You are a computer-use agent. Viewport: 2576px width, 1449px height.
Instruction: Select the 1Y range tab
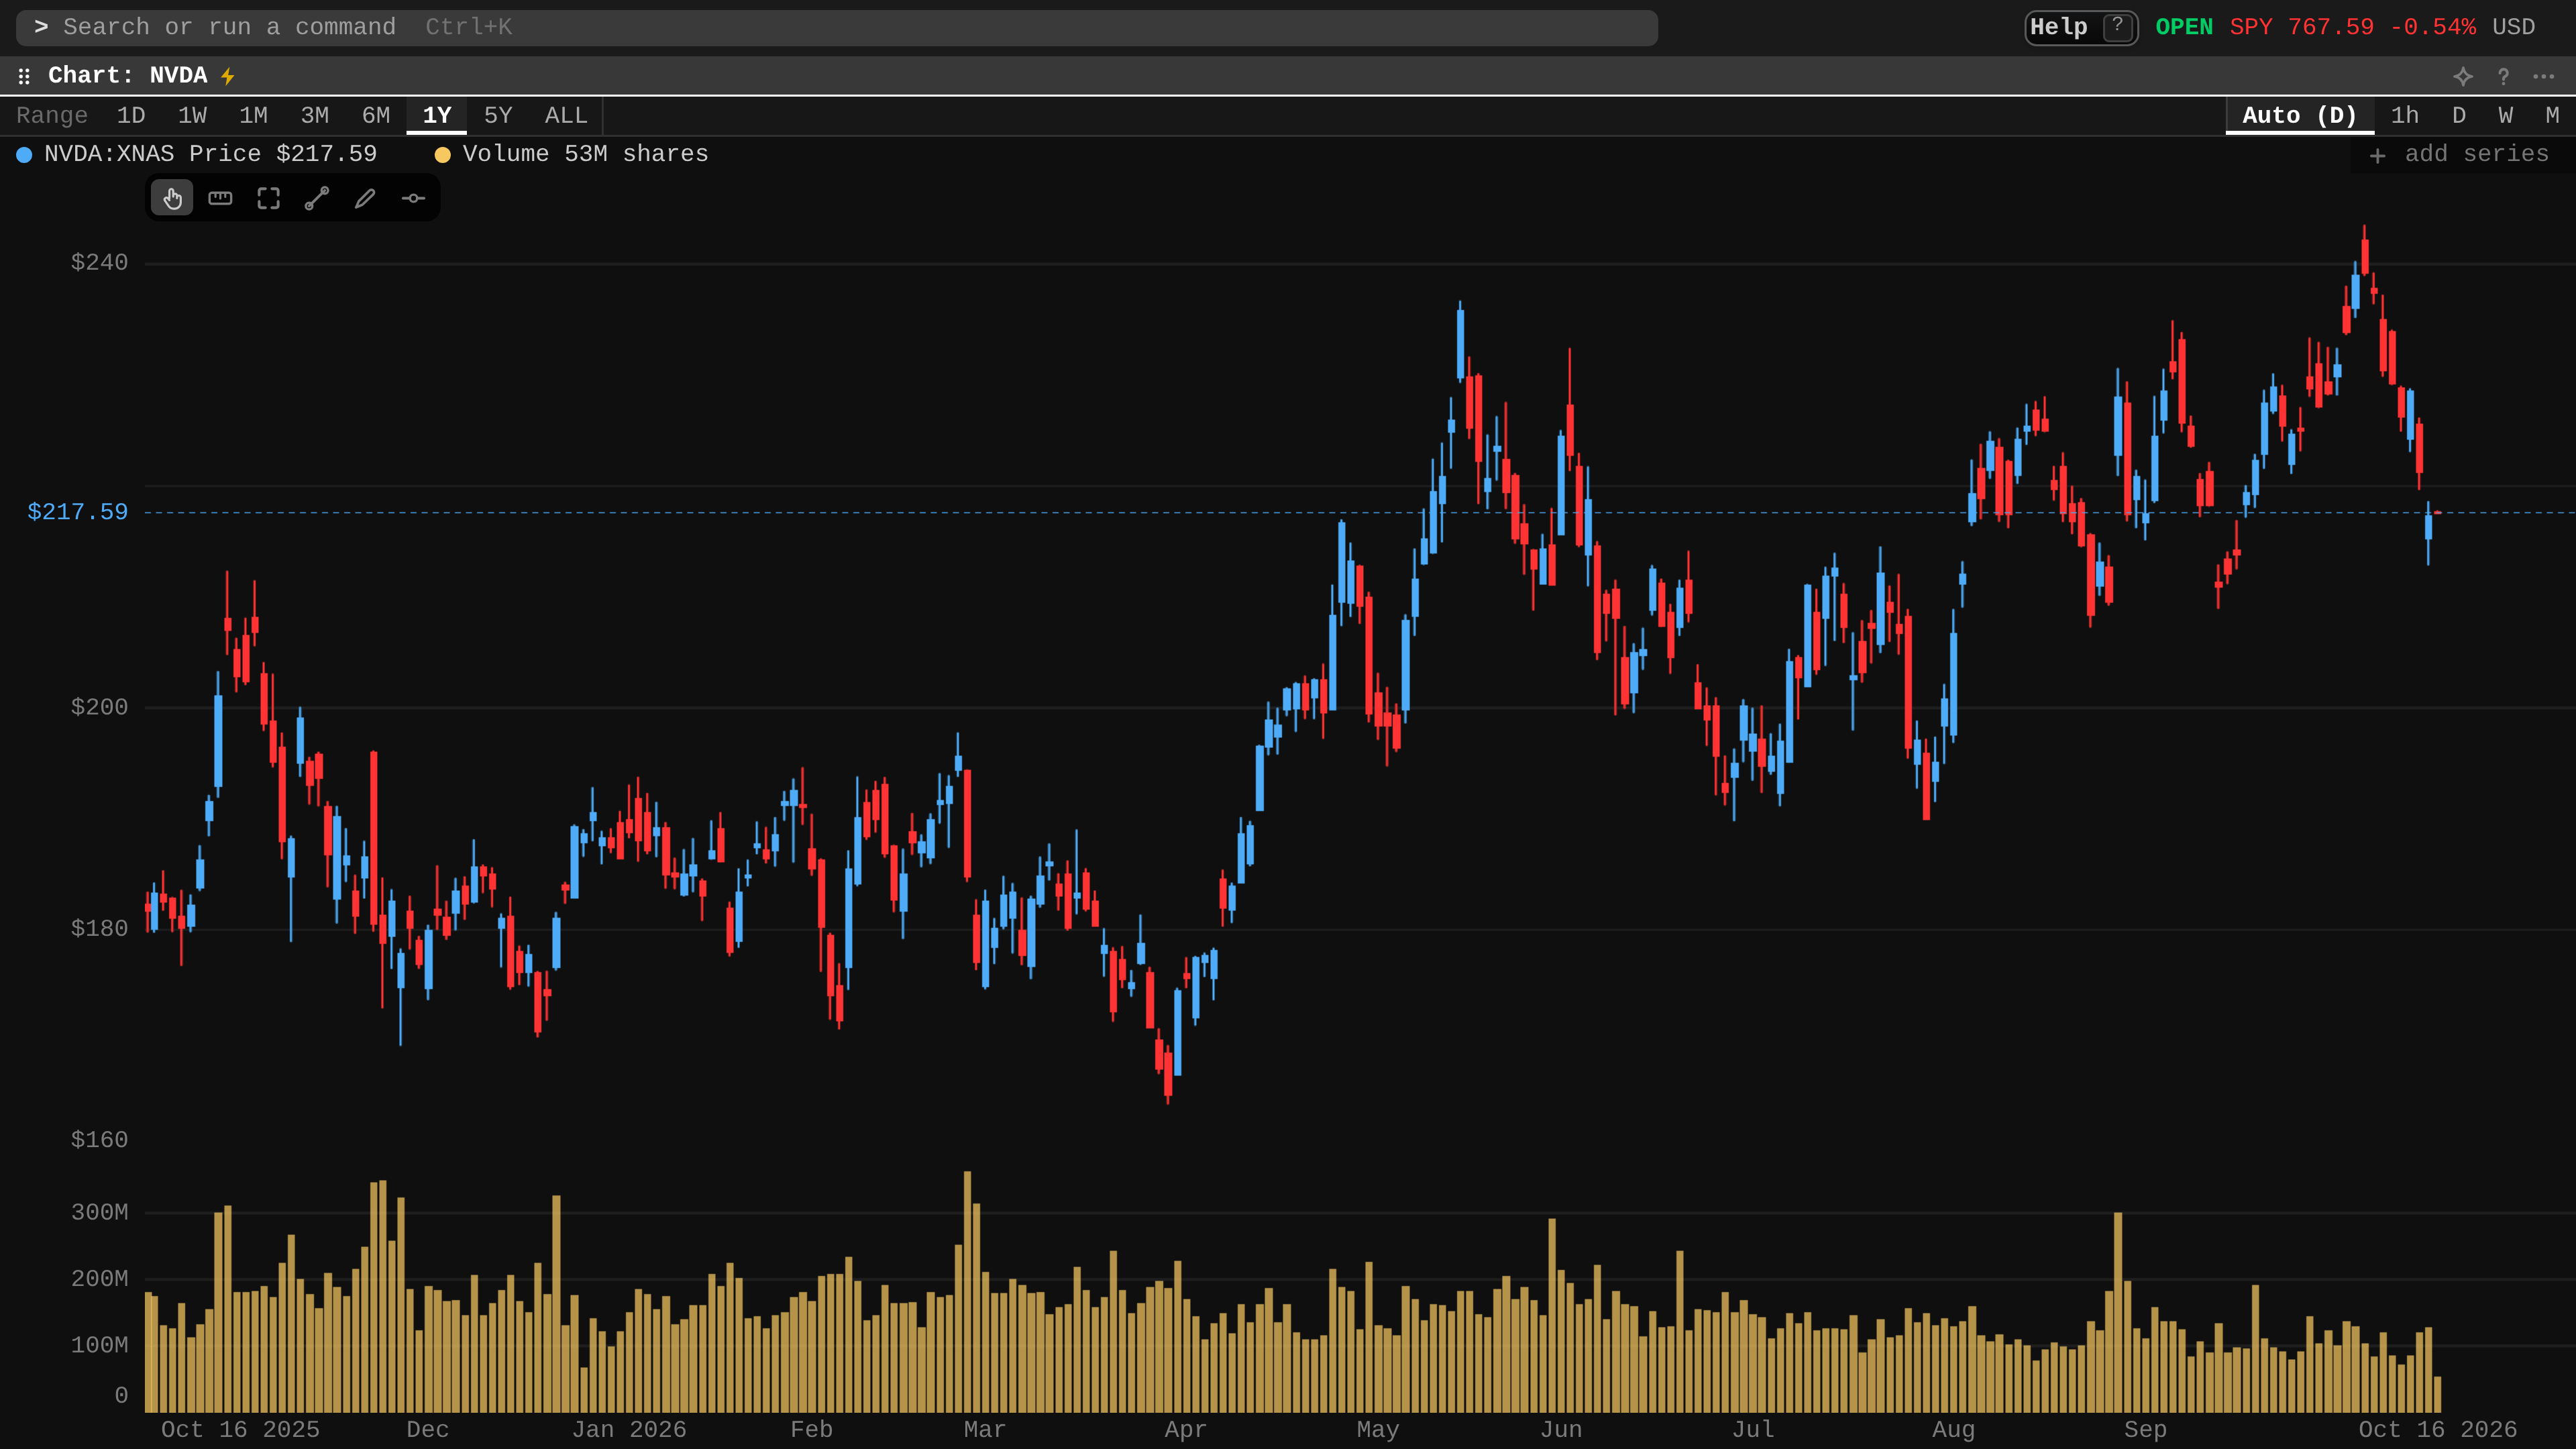click(437, 115)
